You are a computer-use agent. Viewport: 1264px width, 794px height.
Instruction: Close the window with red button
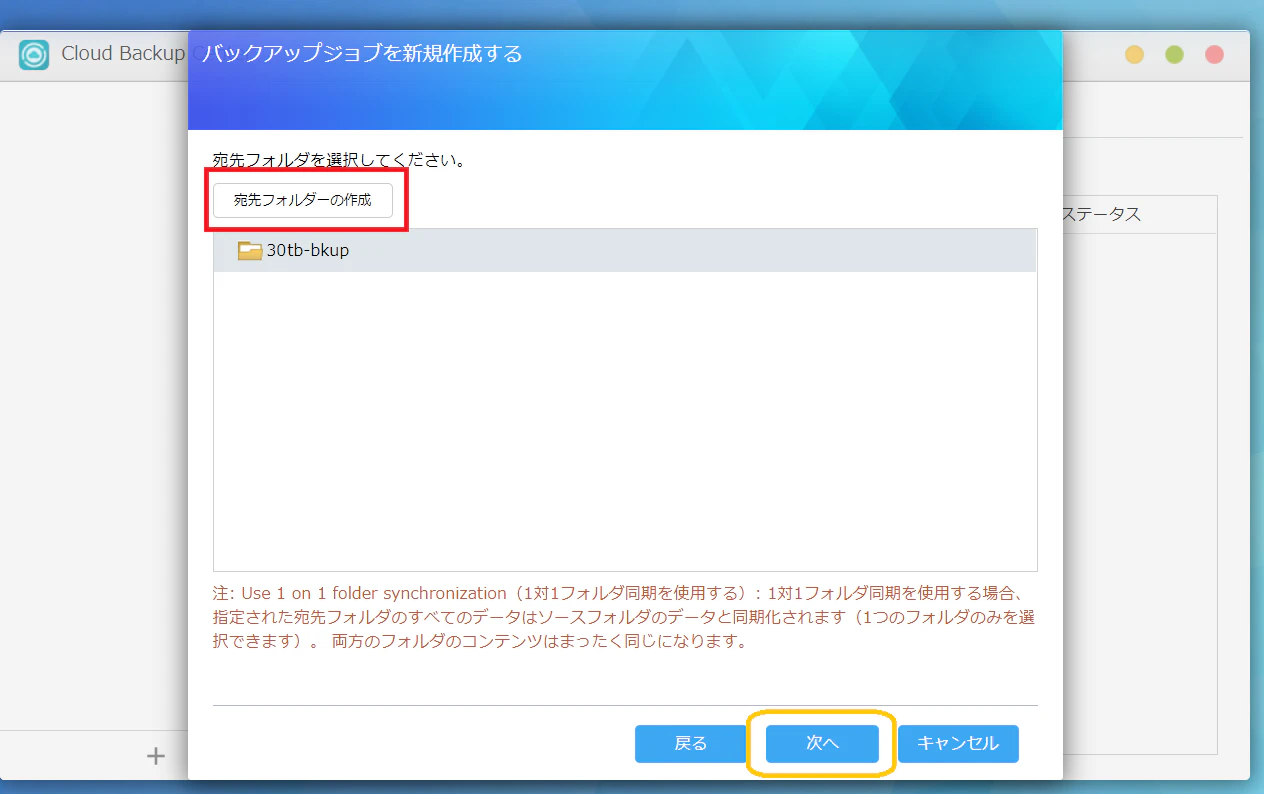[1214, 54]
